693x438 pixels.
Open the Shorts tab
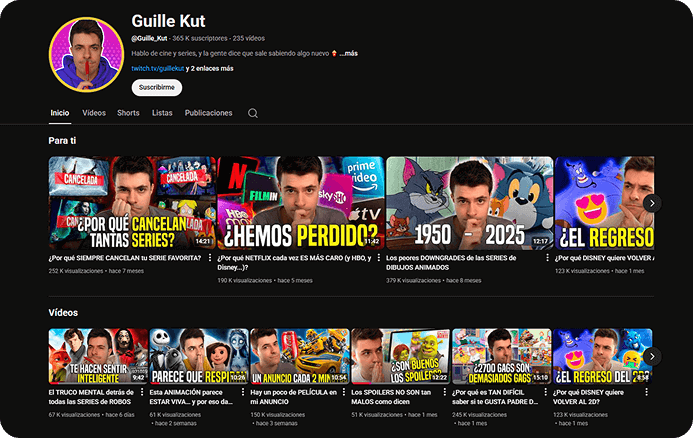pyautogui.click(x=128, y=113)
